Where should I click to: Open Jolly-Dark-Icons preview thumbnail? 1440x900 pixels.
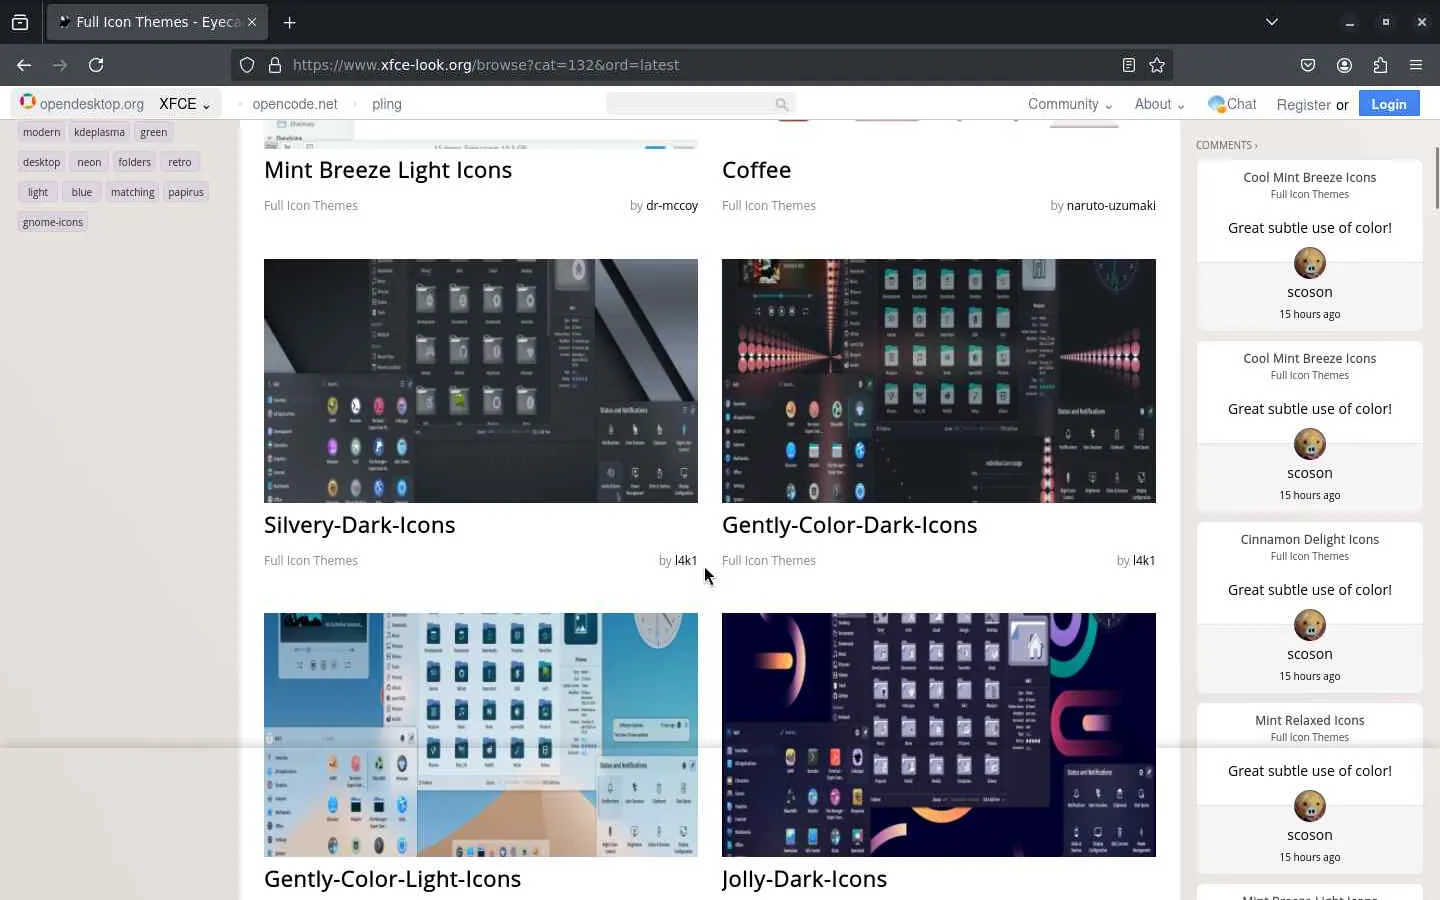(x=939, y=735)
